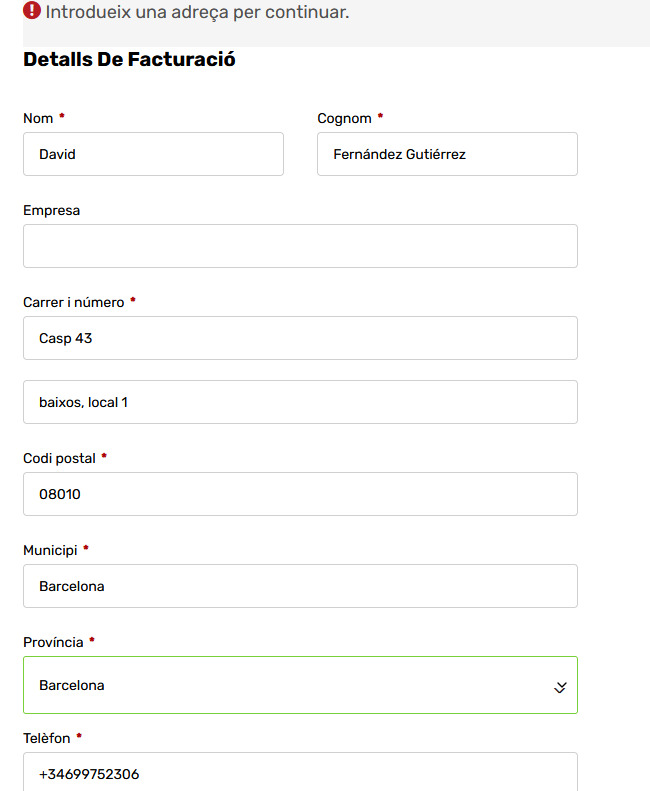Focus the Codi postal field with 08010
The image size is (650, 791).
point(300,494)
